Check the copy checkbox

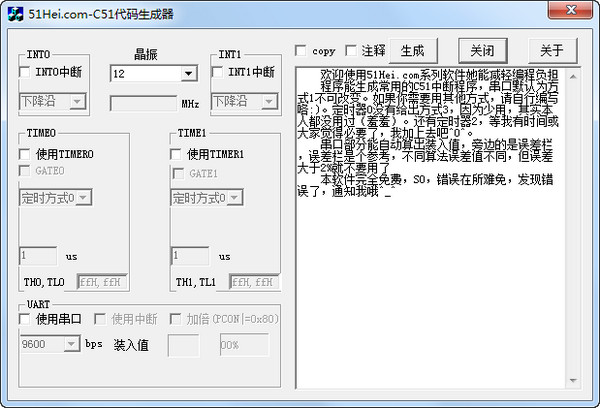click(x=301, y=51)
